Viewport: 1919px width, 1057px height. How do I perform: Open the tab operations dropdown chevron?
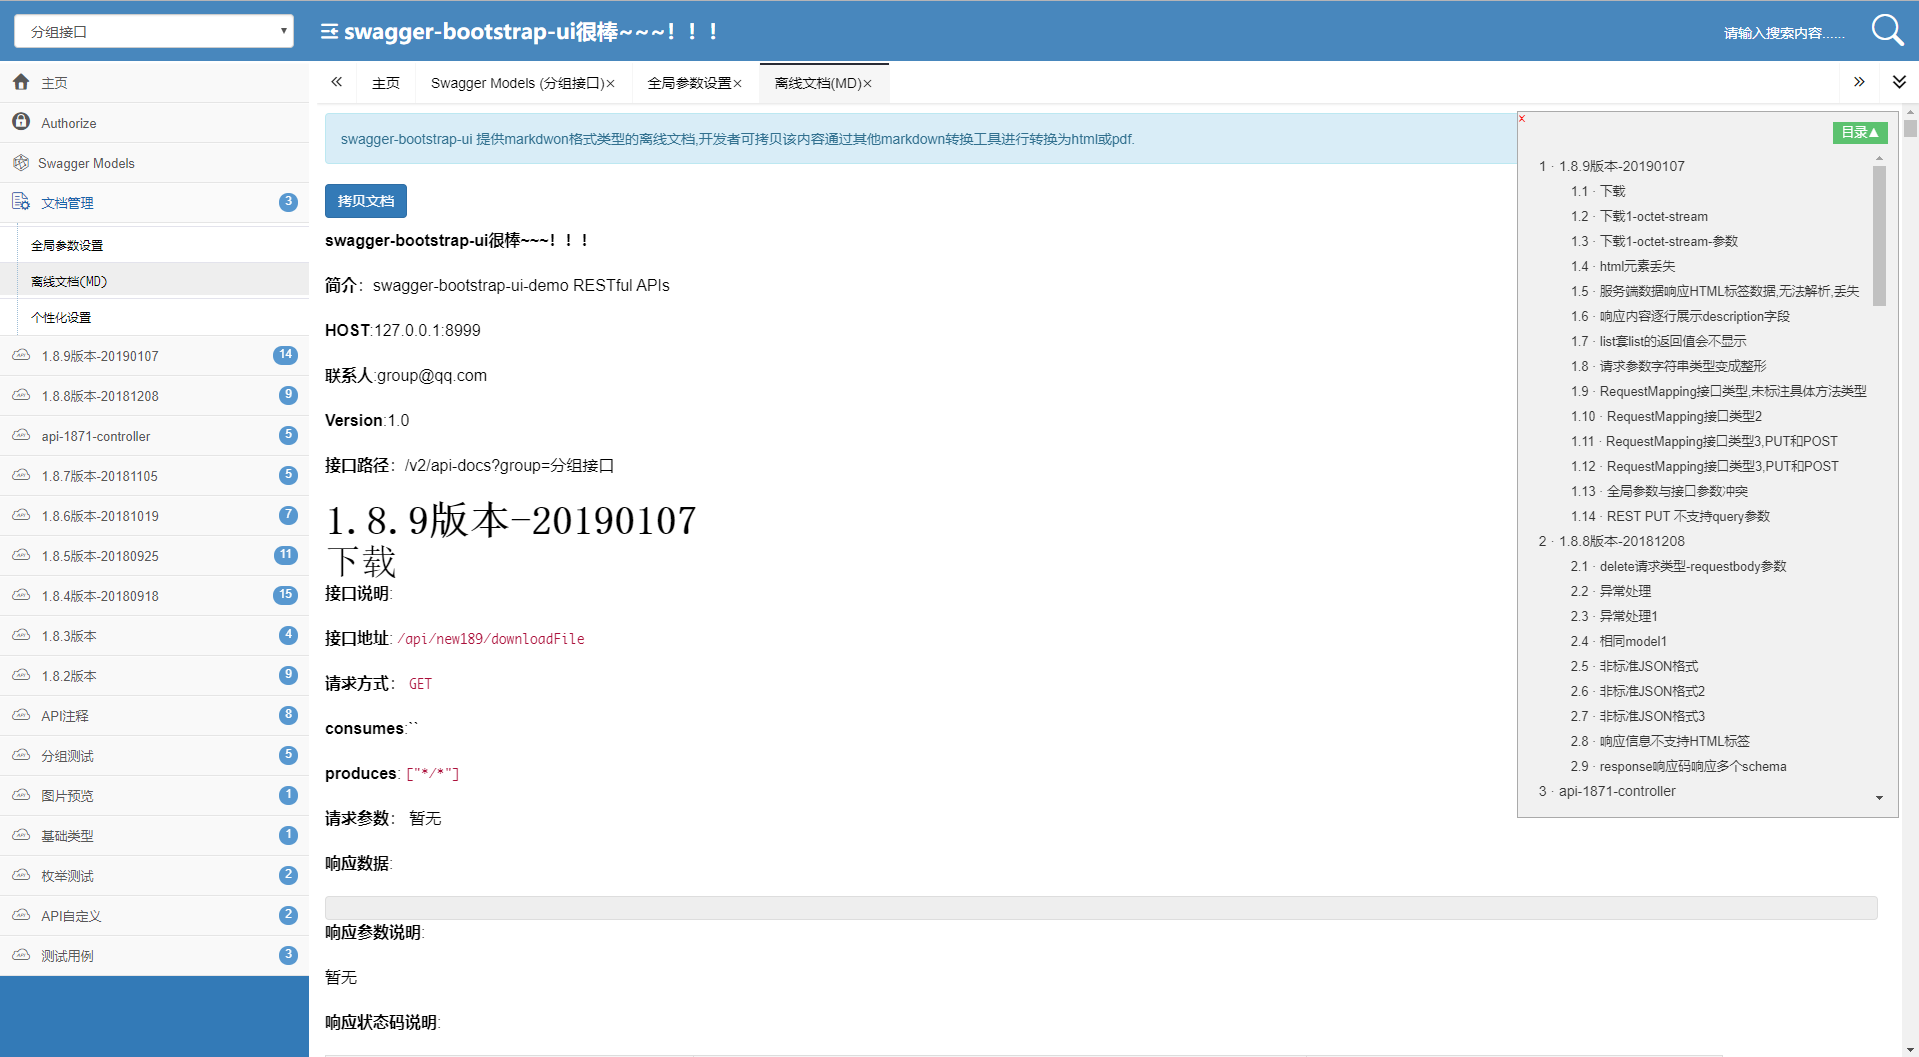click(1898, 82)
